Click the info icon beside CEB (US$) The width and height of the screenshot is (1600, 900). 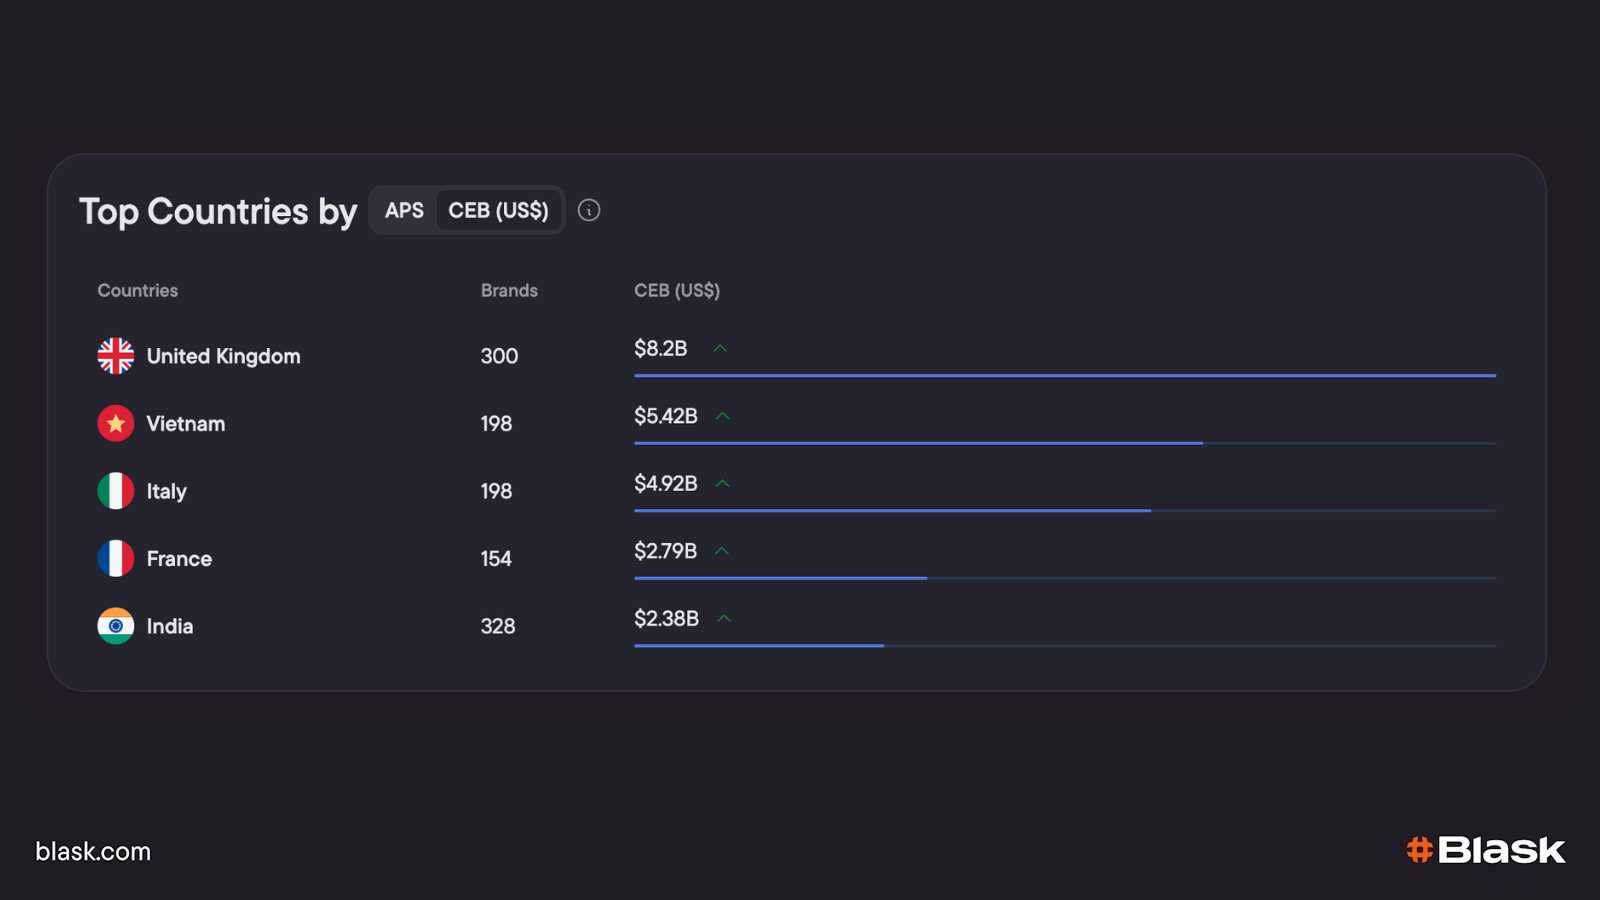pyautogui.click(x=589, y=210)
